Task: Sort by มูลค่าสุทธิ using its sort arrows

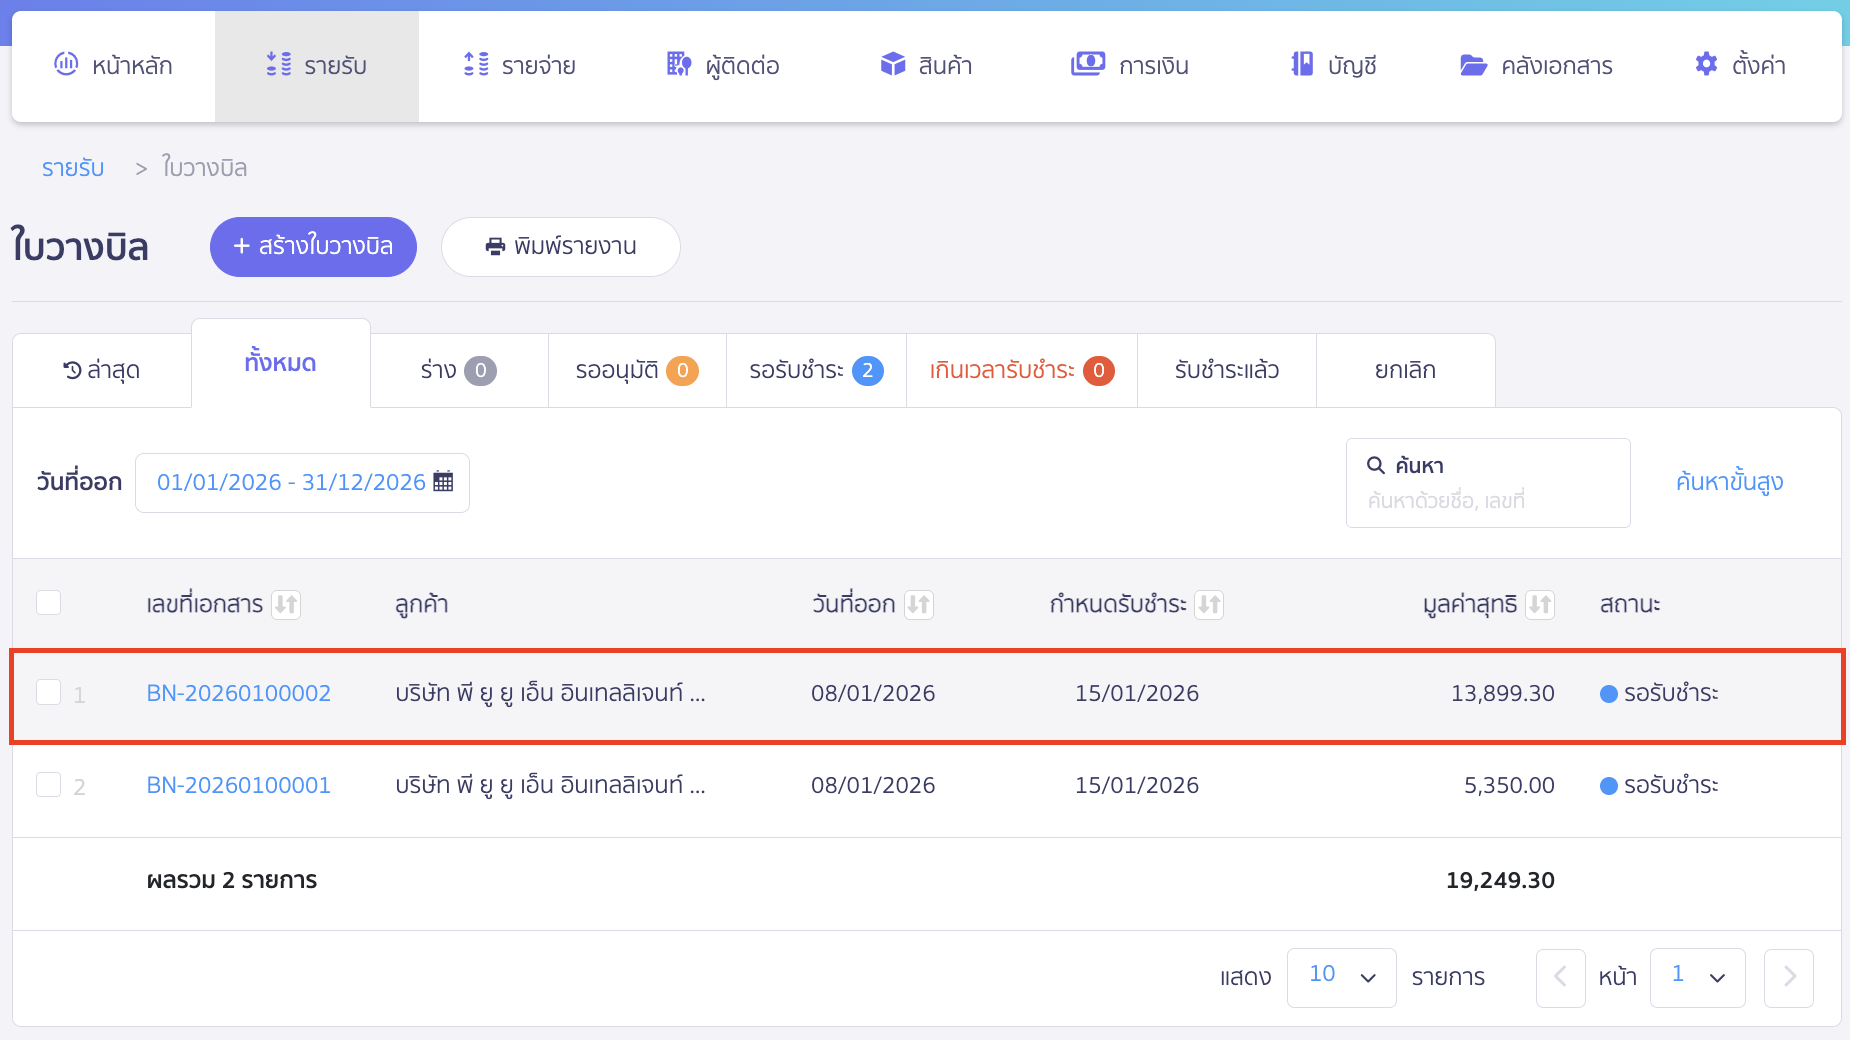Action: click(1540, 604)
